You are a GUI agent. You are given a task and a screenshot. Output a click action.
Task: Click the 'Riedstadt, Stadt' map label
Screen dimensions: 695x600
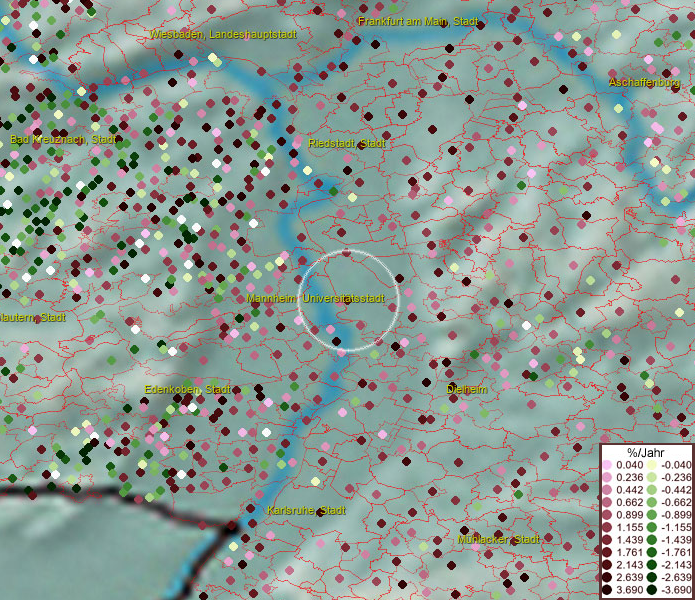pos(347,144)
